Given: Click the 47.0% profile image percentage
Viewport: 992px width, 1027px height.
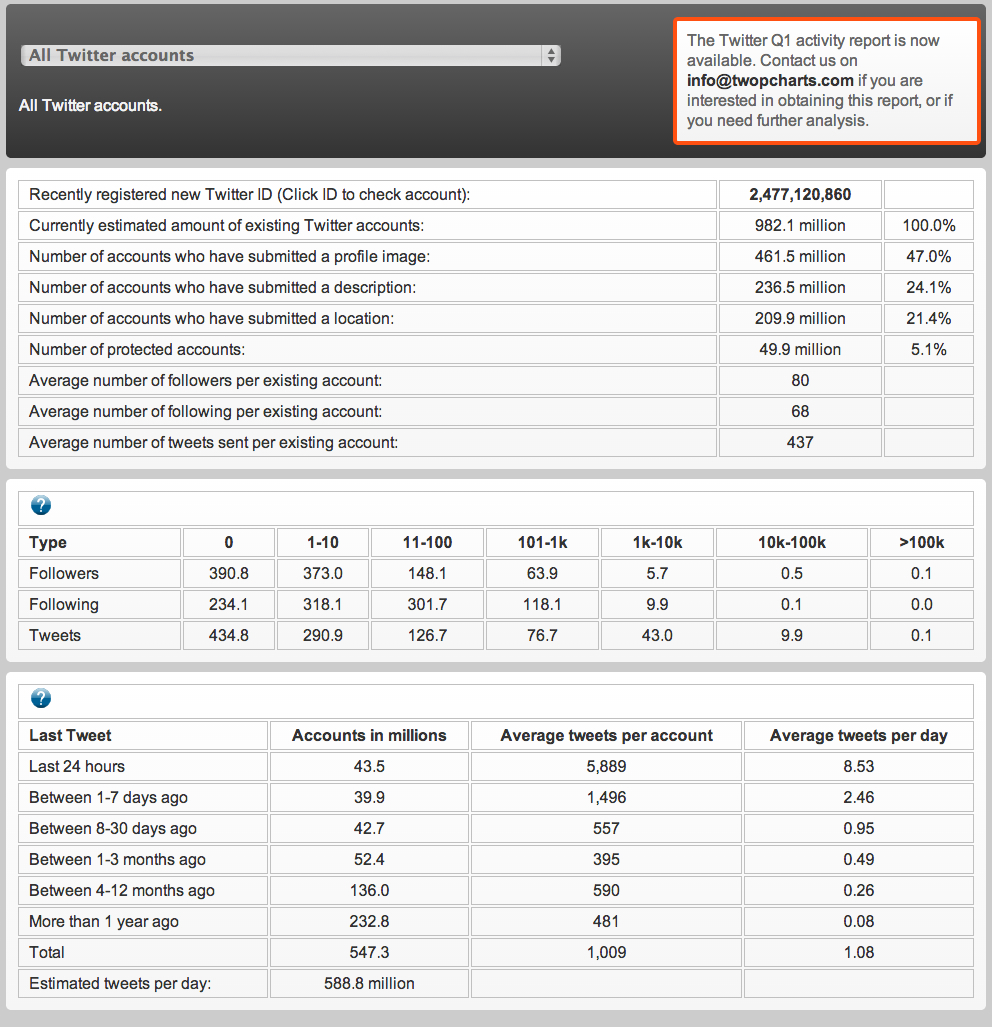Looking at the screenshot, I should click(x=928, y=257).
